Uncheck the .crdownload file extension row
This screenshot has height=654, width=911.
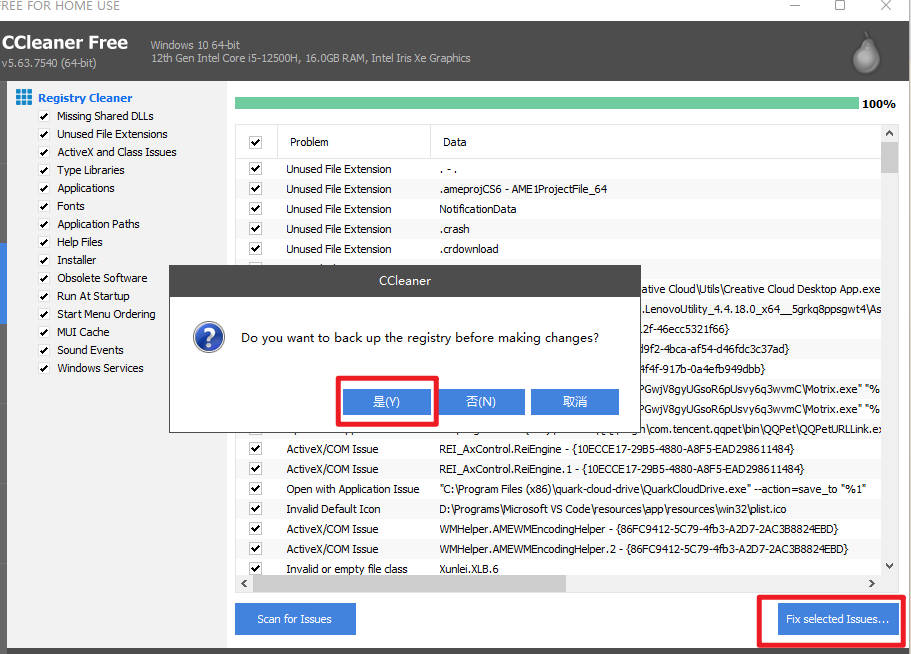pyautogui.click(x=255, y=249)
